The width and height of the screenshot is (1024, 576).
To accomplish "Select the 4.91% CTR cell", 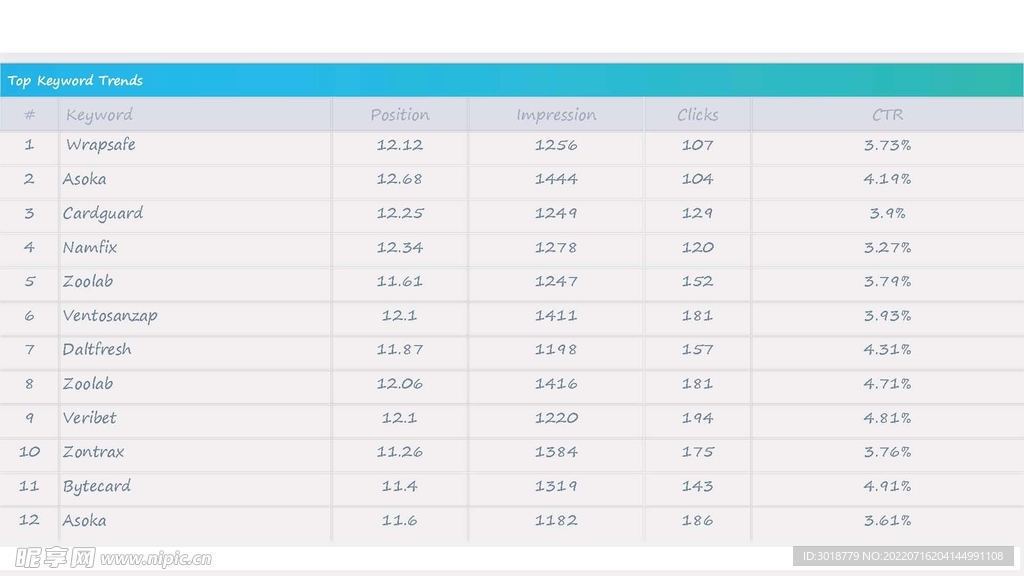I will [887, 486].
